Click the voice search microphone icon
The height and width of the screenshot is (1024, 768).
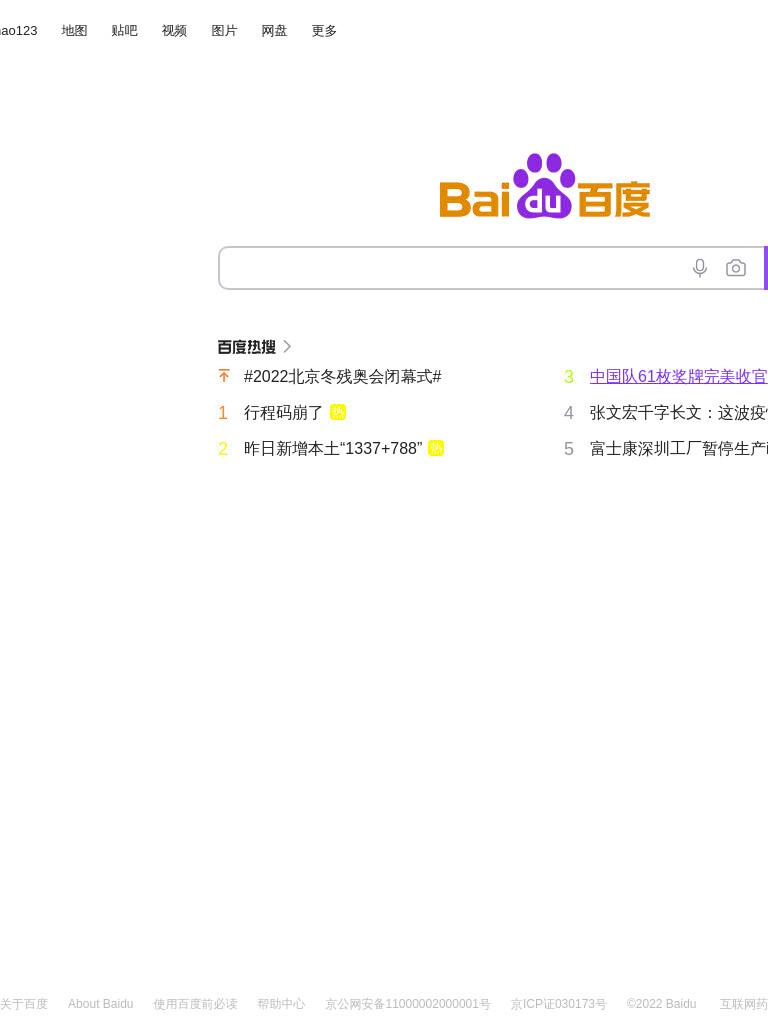click(699, 268)
